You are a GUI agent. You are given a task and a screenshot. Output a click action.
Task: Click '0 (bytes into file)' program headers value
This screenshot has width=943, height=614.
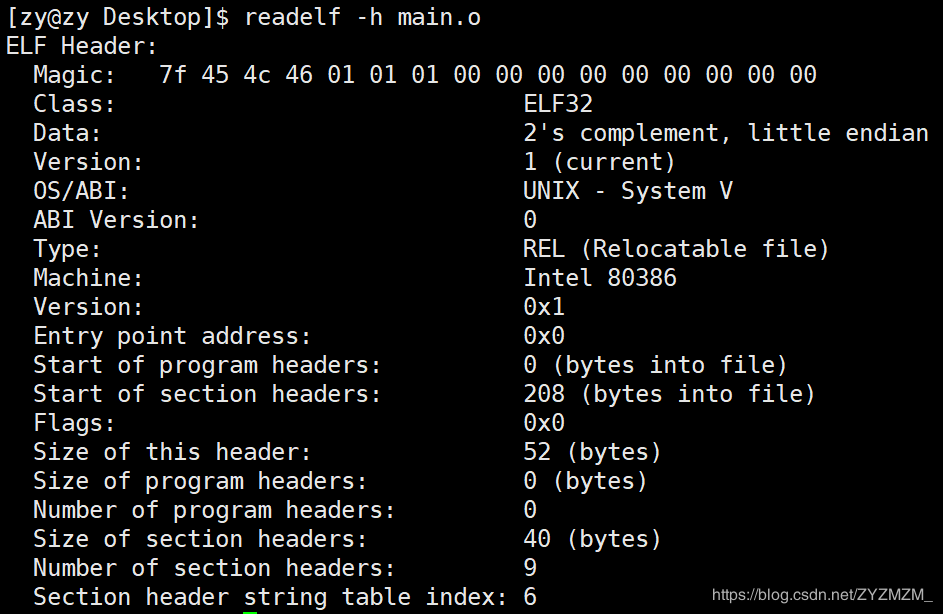655,365
